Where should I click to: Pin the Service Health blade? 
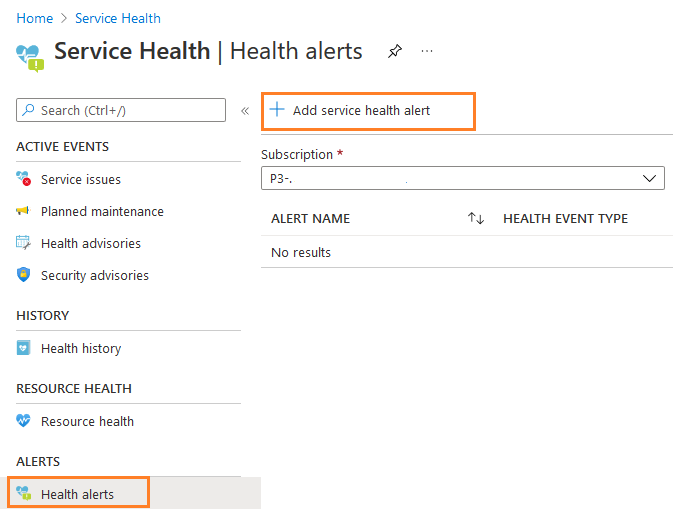[x=394, y=51]
